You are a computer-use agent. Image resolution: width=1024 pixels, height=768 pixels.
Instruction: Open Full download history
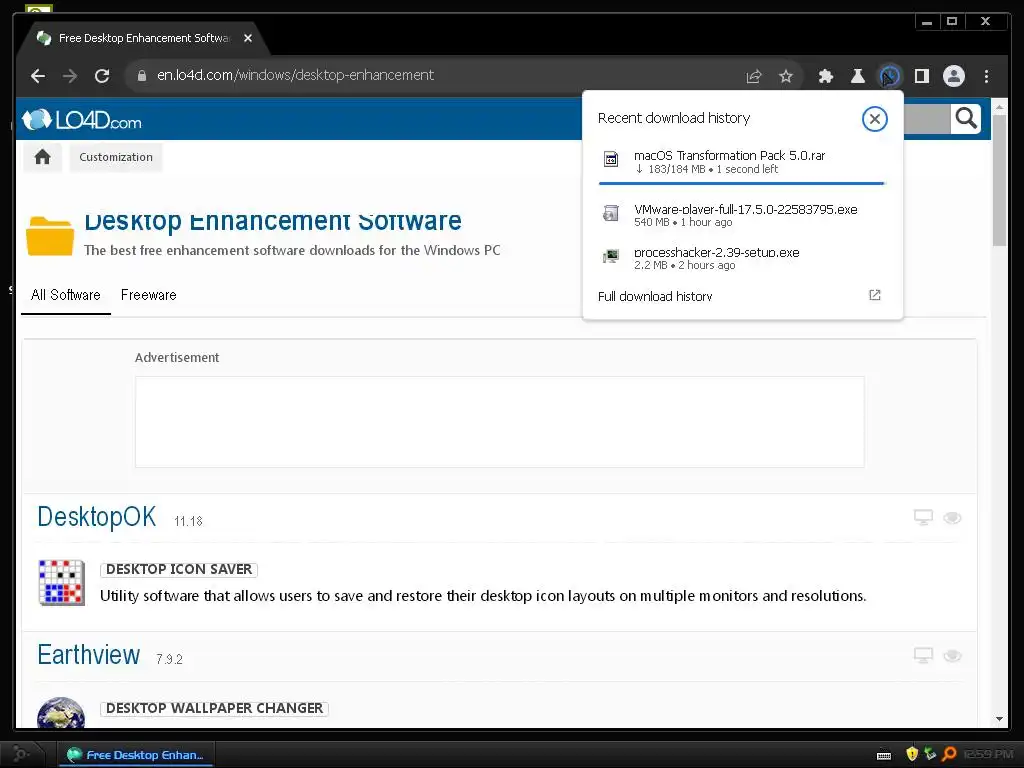click(x=741, y=296)
